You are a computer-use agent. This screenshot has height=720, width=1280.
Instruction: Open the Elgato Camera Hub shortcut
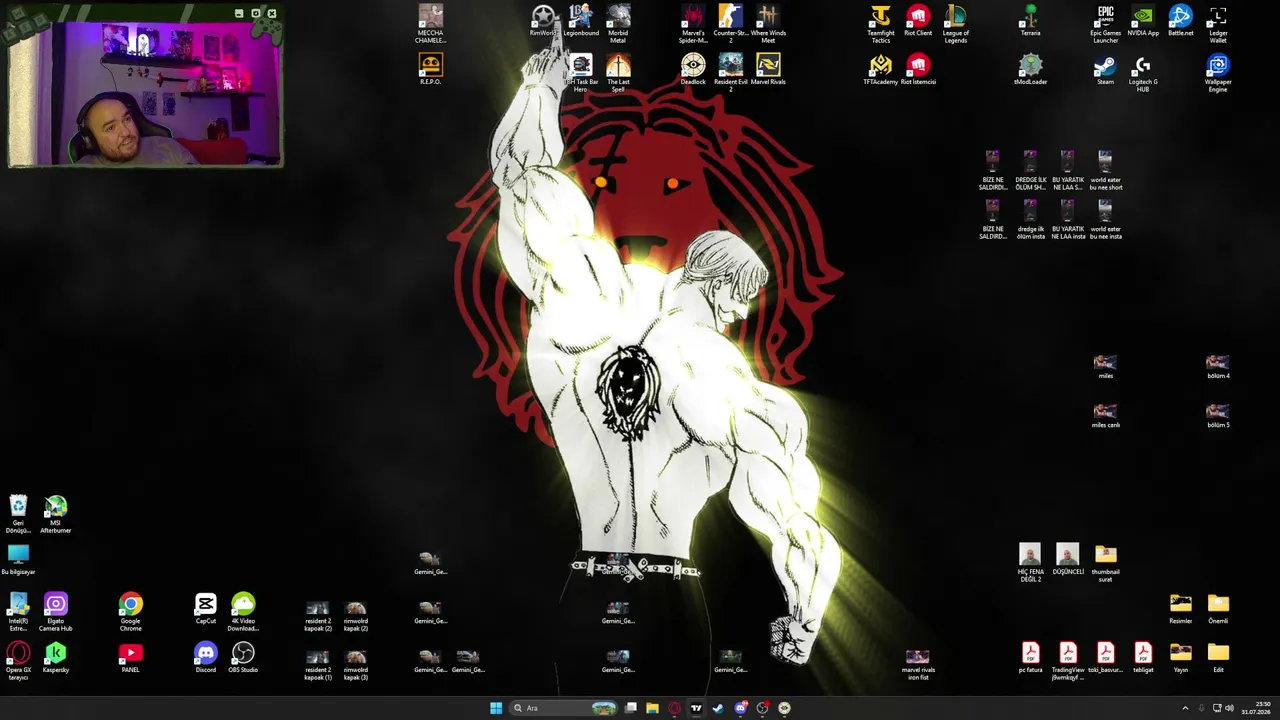56,612
